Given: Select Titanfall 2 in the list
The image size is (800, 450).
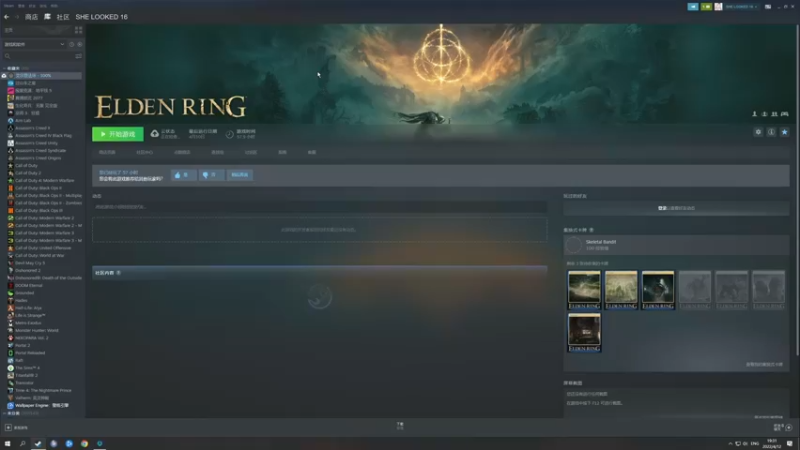Looking at the screenshot, I should click(26, 375).
